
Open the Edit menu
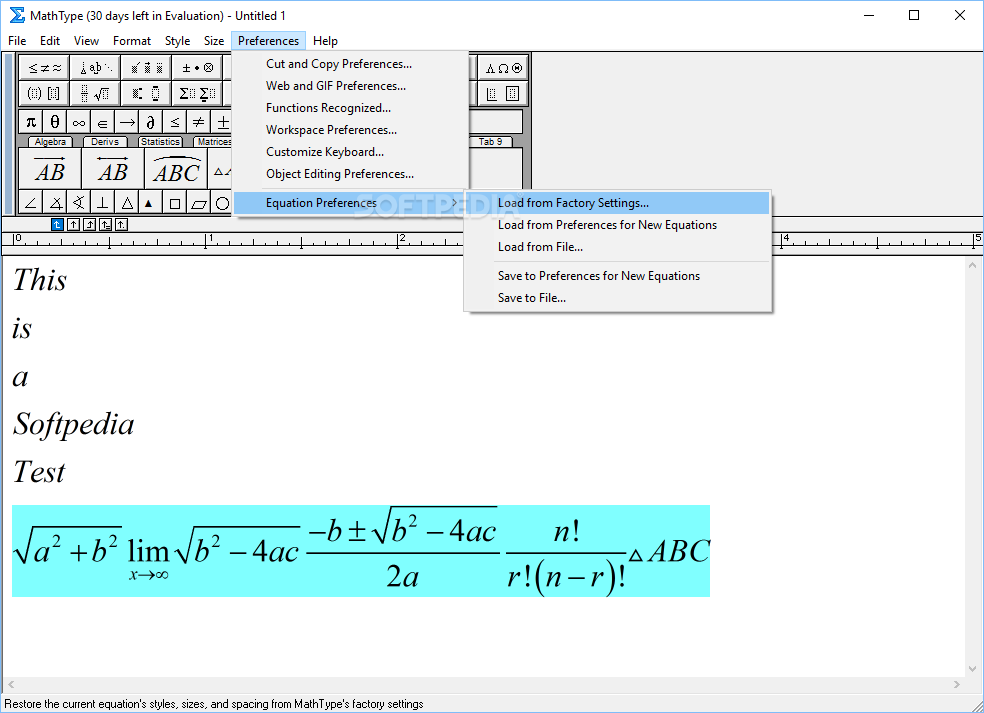[50, 41]
